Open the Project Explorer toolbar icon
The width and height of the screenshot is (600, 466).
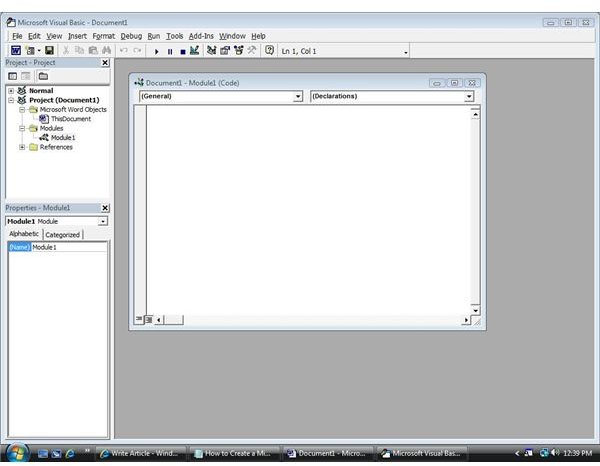tap(211, 50)
